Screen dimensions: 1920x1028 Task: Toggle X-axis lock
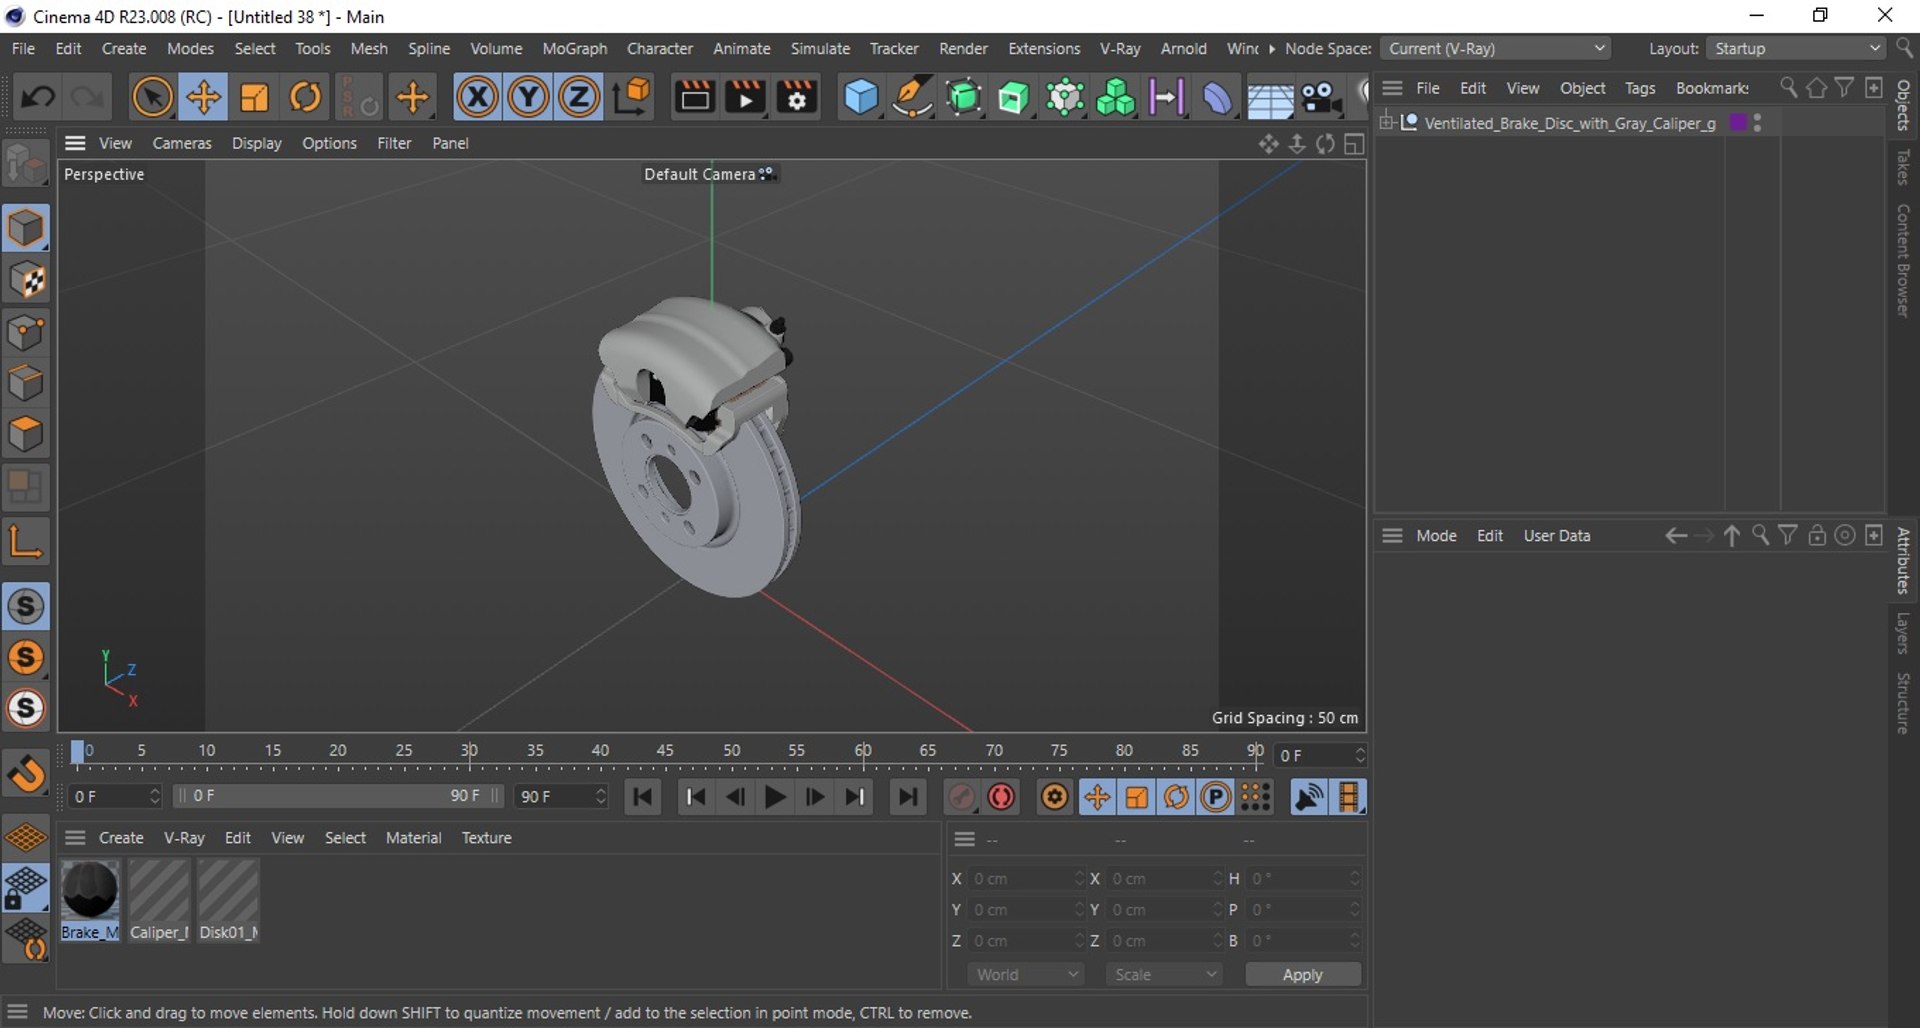pyautogui.click(x=477, y=97)
